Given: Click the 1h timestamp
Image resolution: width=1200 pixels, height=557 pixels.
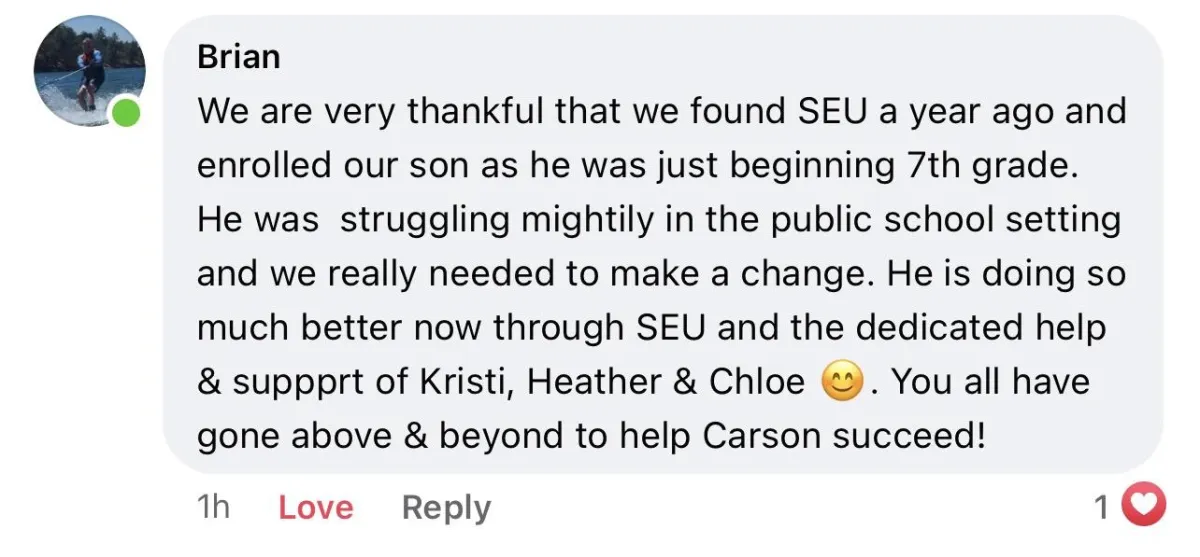Looking at the screenshot, I should [x=214, y=508].
